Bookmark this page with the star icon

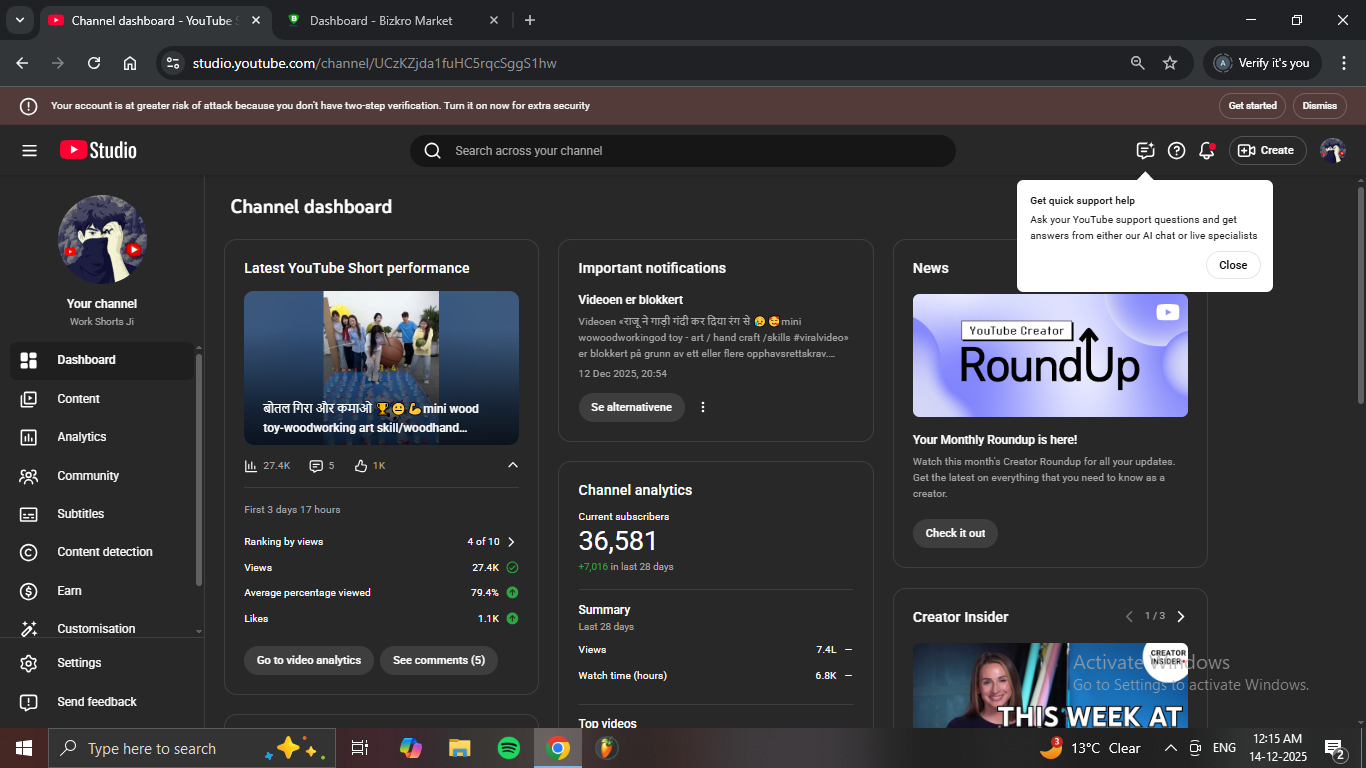click(1169, 63)
